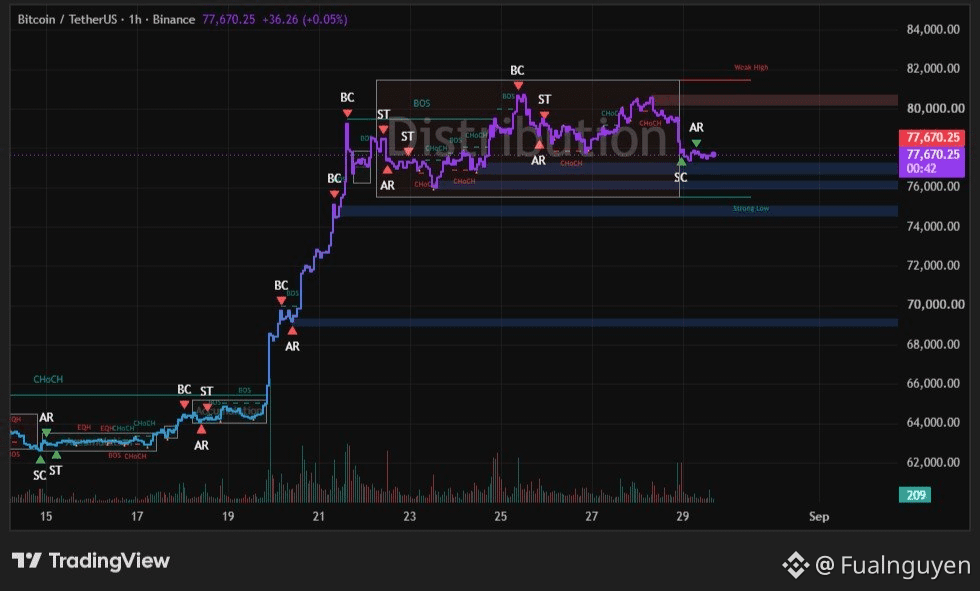The image size is (980, 591).
Task: Click the +36.26 (+0.05%) price change value
Action: pos(304,19)
